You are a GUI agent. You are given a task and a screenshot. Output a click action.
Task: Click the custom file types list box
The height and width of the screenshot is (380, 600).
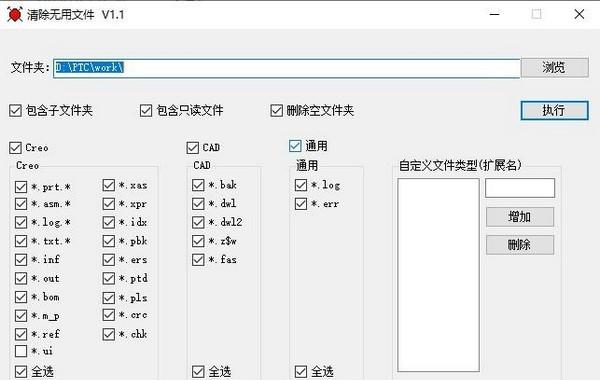click(438, 275)
